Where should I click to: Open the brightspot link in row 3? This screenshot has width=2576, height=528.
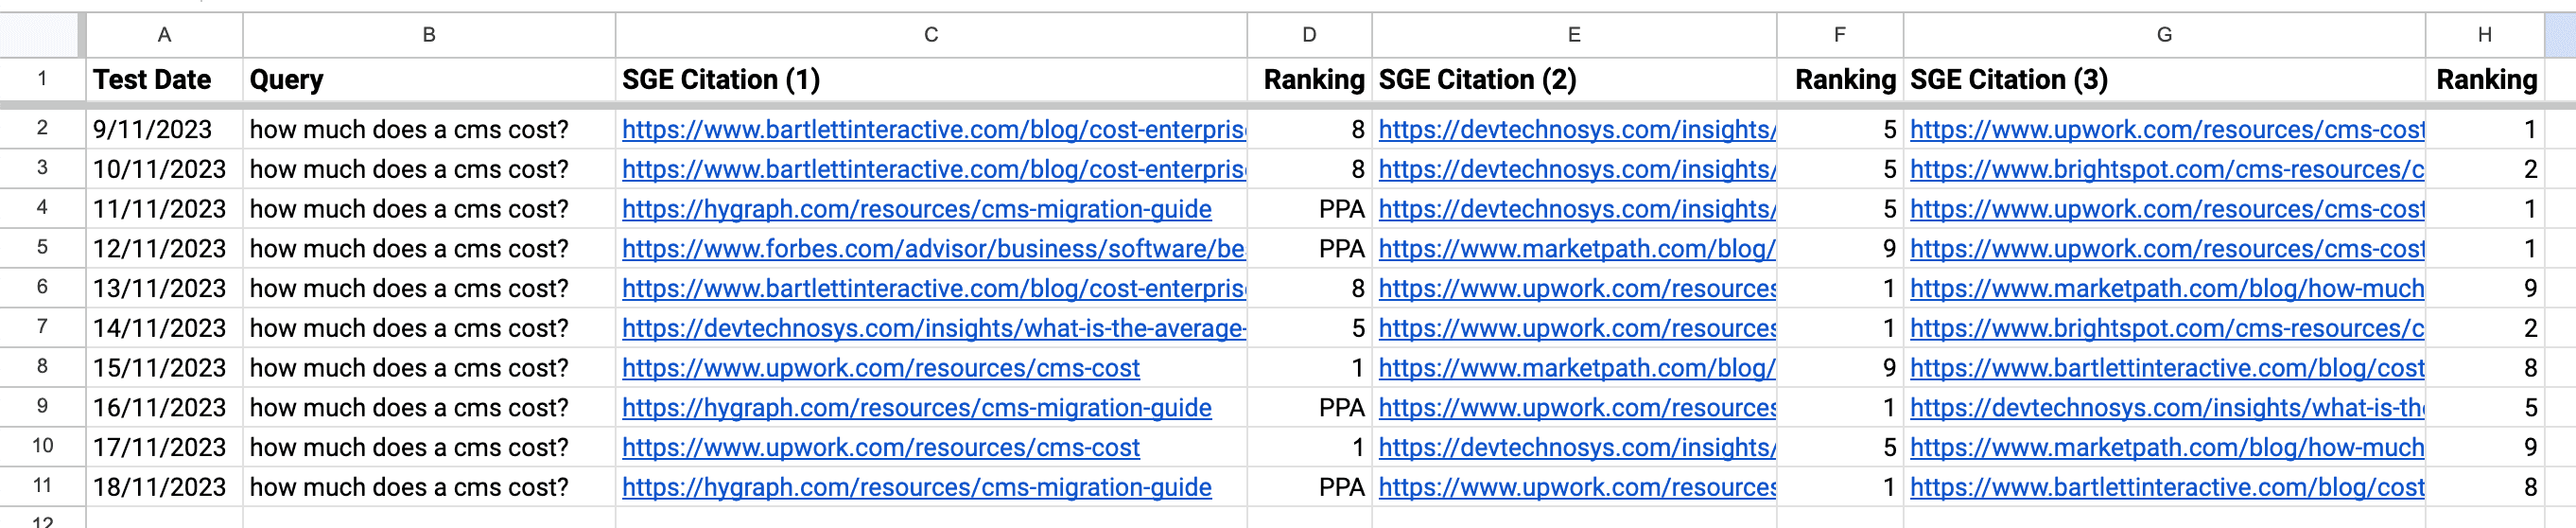pyautogui.click(x=2166, y=170)
